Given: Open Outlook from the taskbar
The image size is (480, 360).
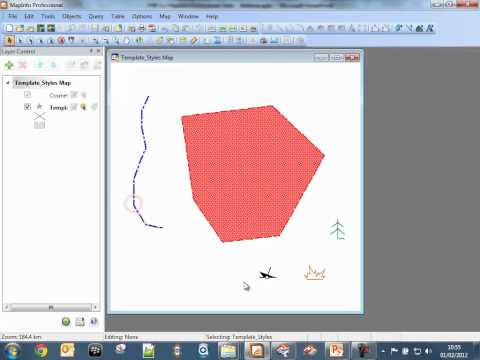Looking at the screenshot, I should [67, 351].
